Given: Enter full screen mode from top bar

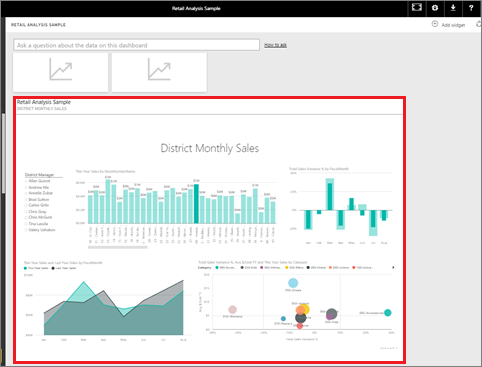Looking at the screenshot, I should click(x=417, y=8).
